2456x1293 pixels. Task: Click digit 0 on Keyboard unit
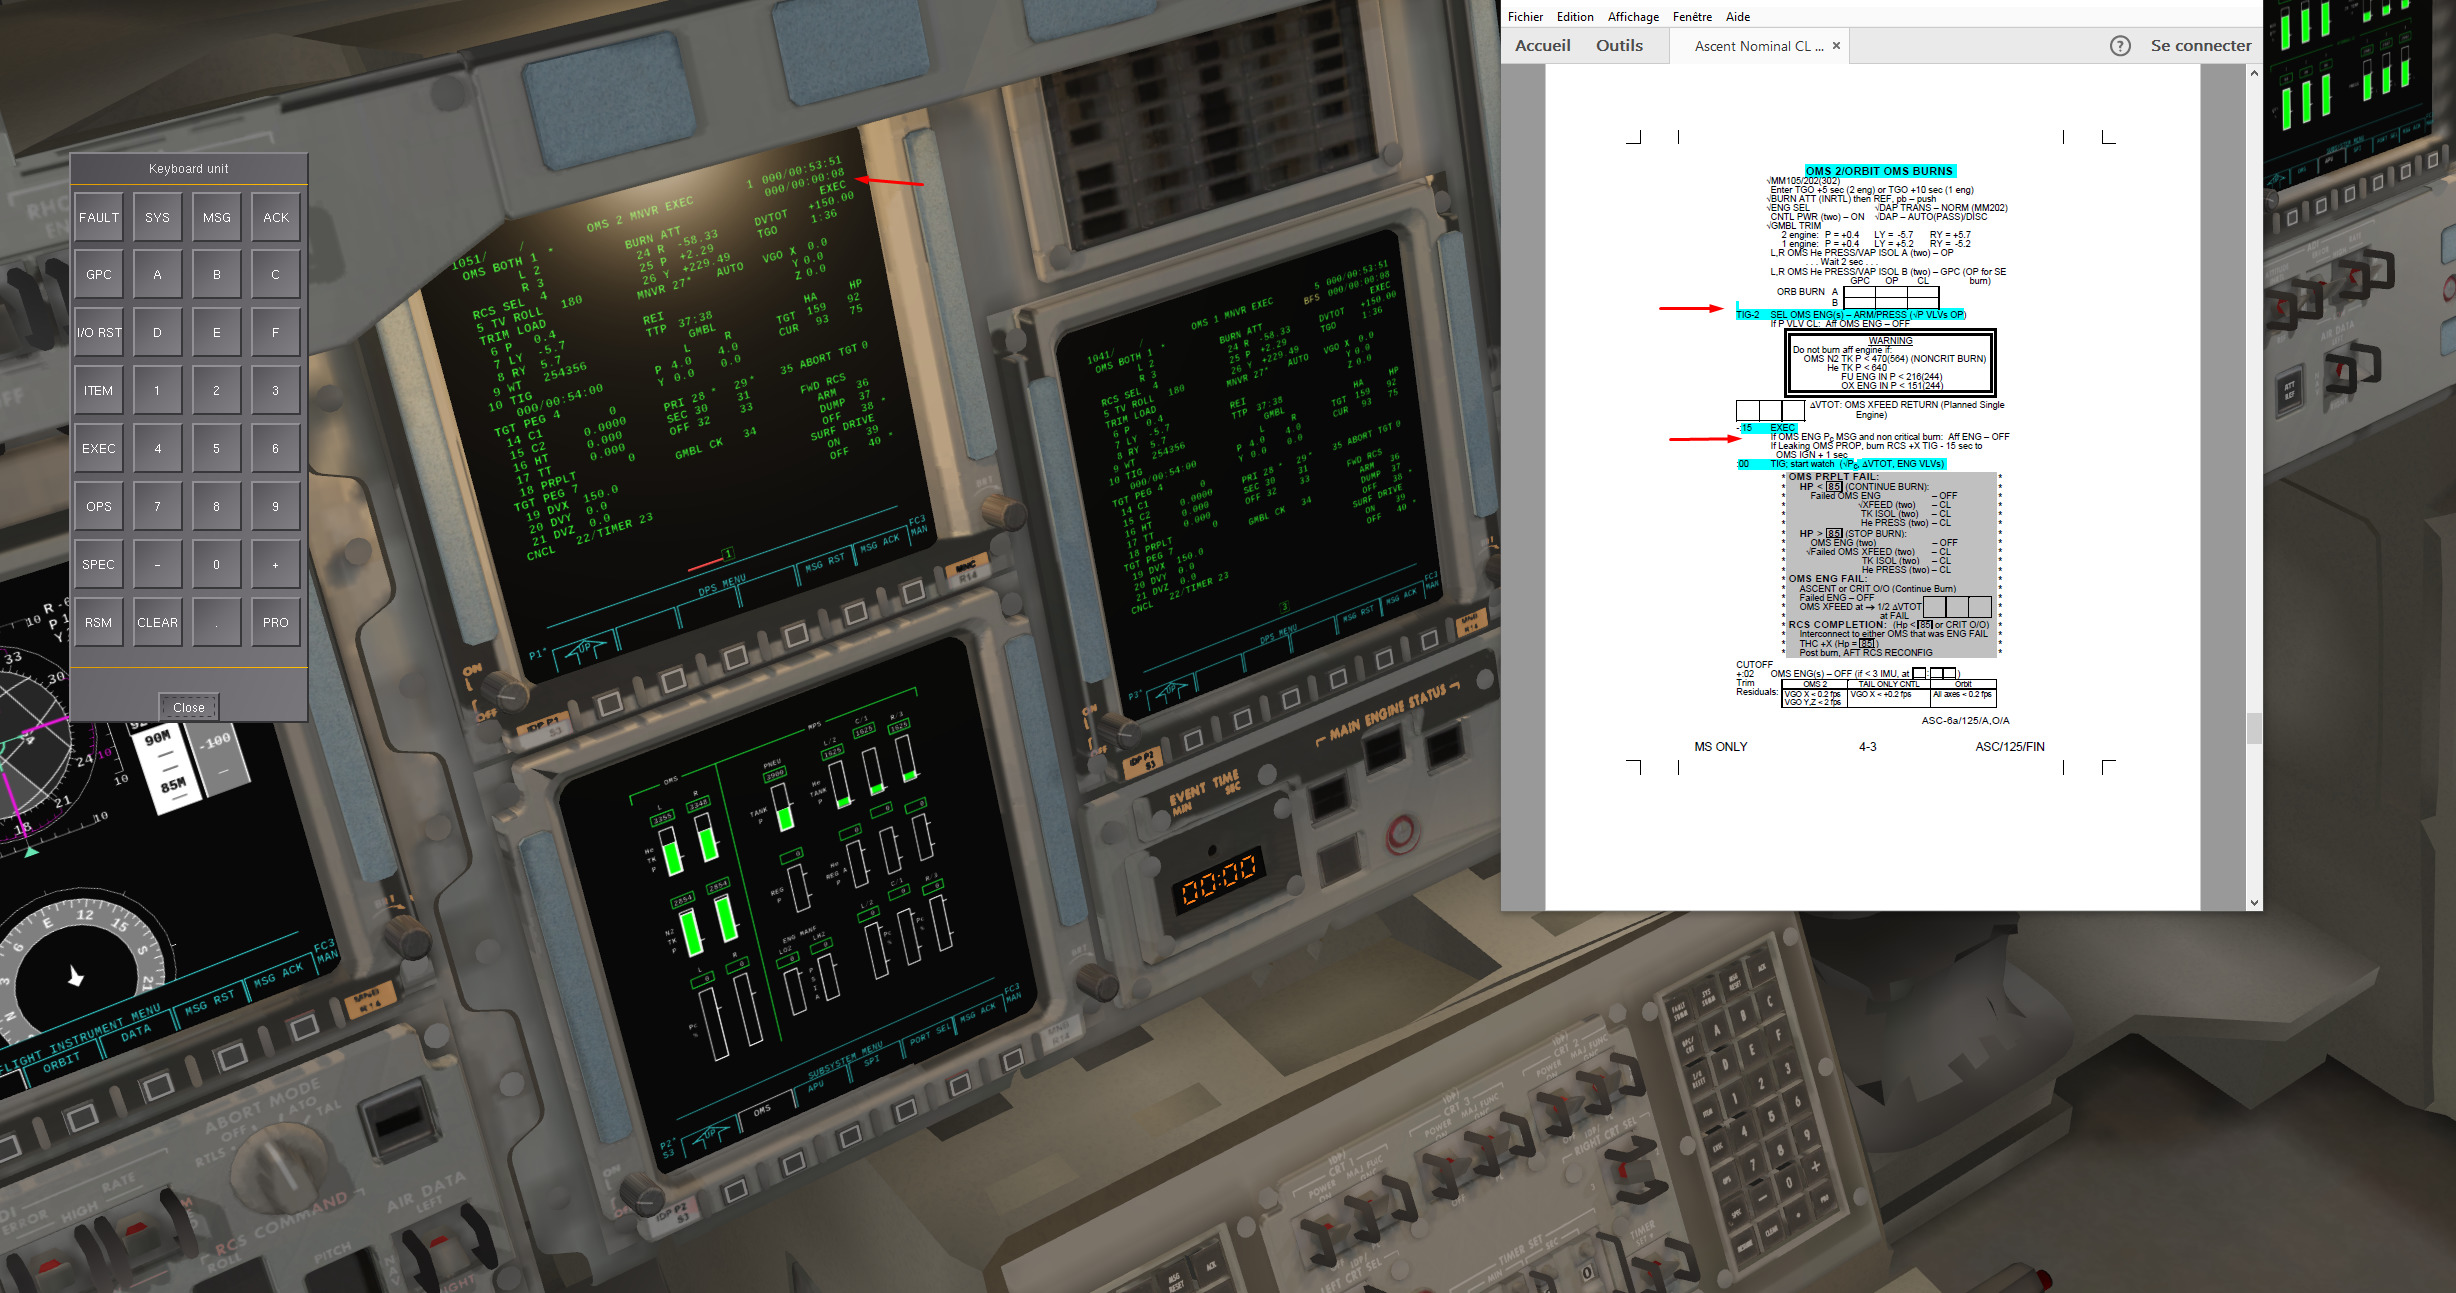[x=216, y=564]
